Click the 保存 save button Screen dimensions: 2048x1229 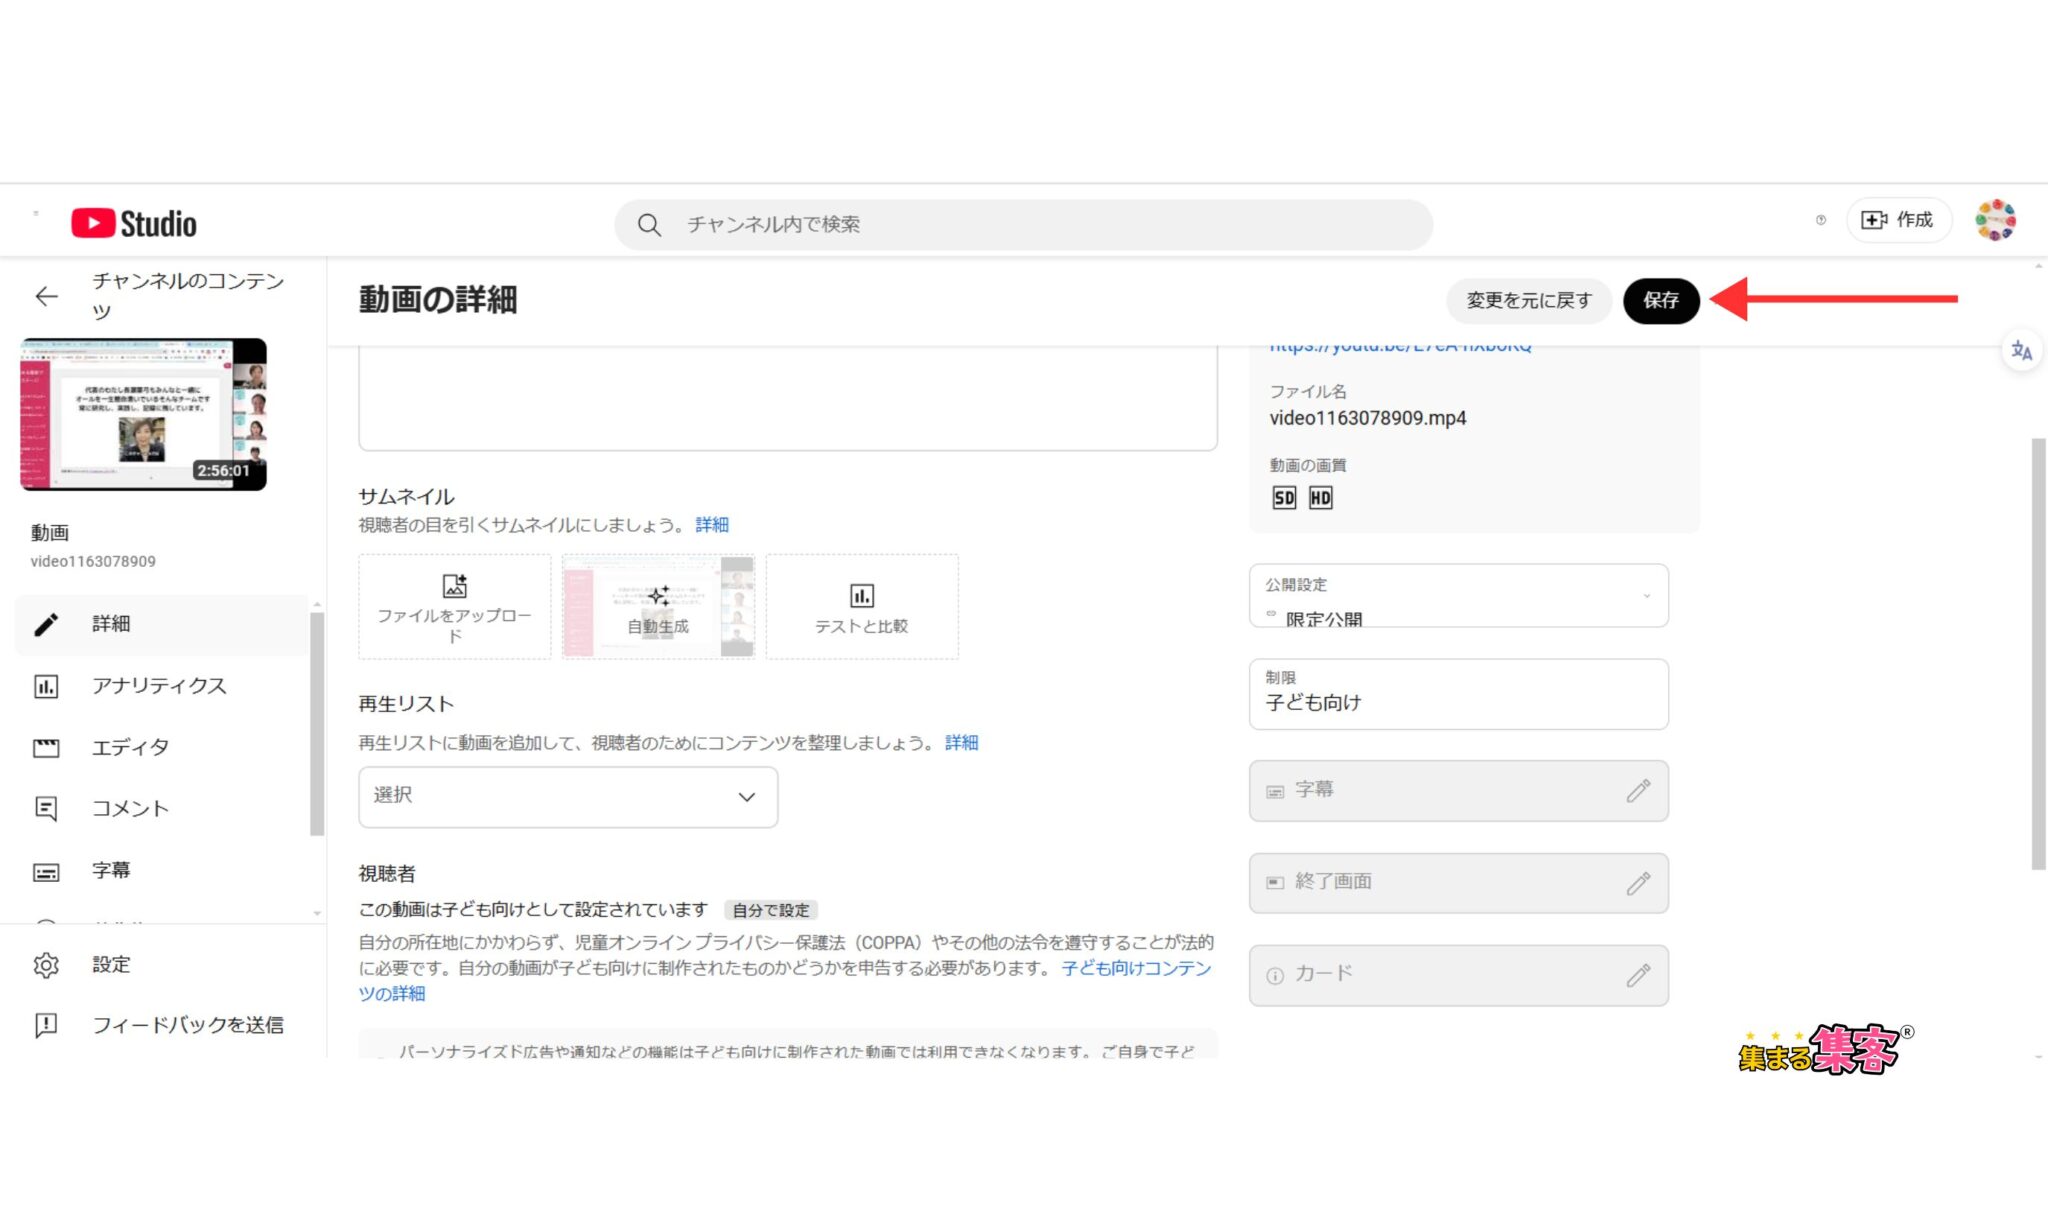click(x=1661, y=300)
